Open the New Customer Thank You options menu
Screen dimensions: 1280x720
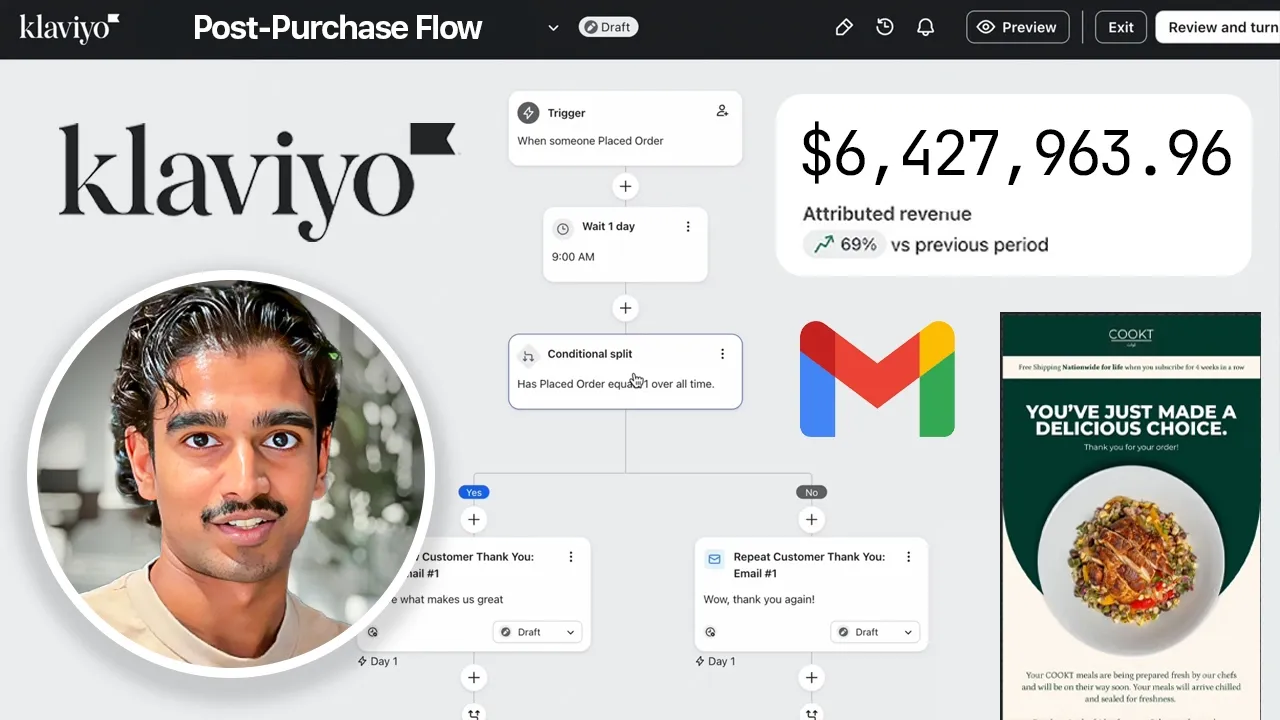point(571,557)
